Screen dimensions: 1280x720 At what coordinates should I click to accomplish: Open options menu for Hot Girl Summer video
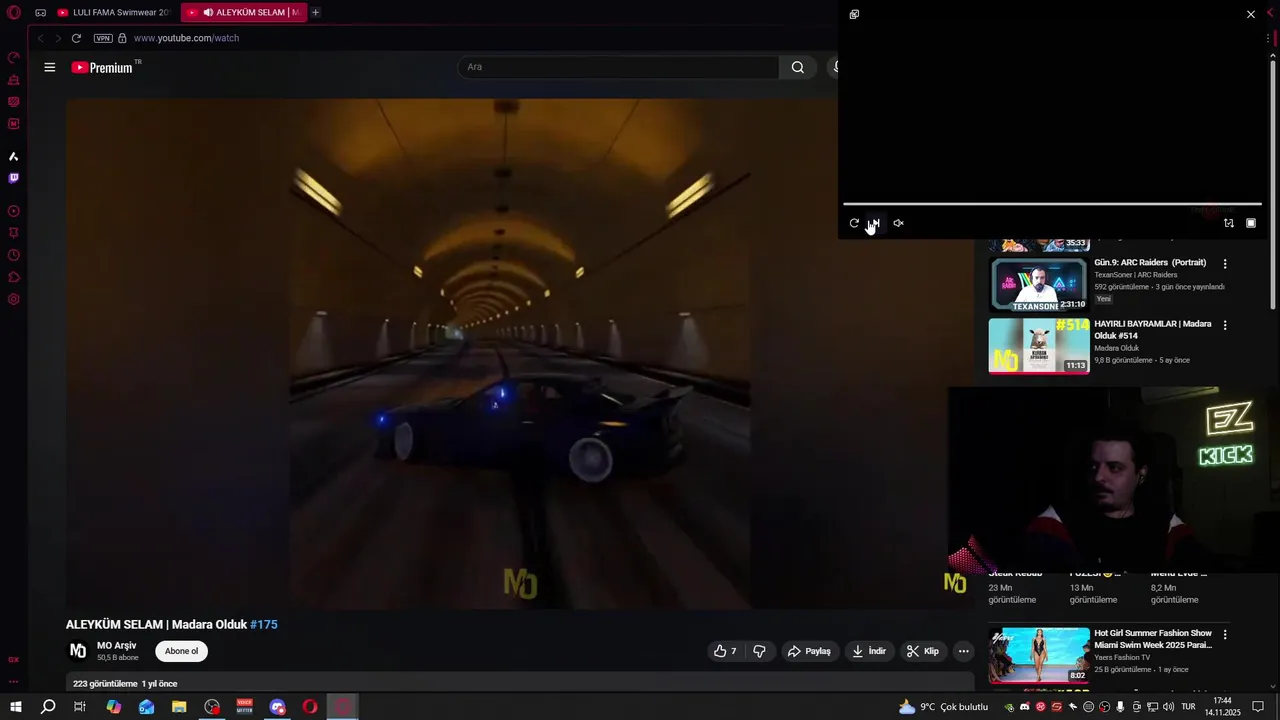coord(1225,634)
